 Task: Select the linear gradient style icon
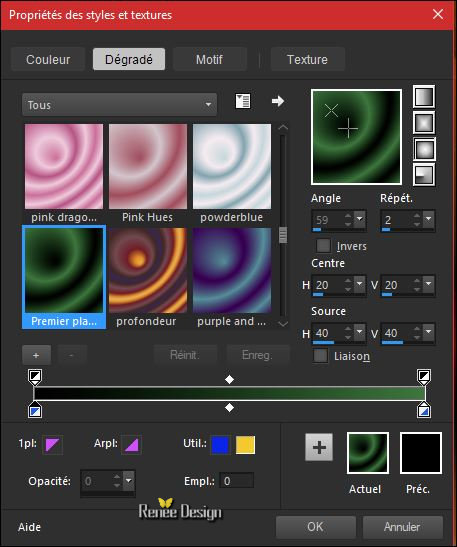pyautogui.click(x=424, y=97)
